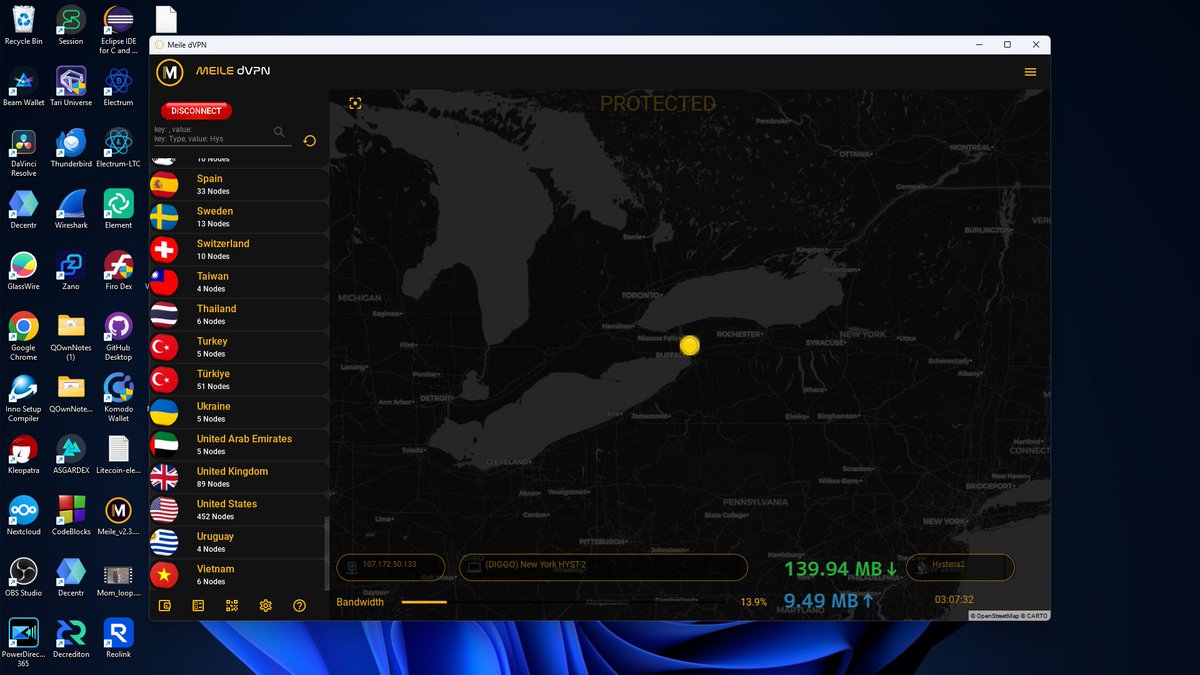Open settings gear in Meile bottom toolbar
Viewport: 1200px width, 675px height.
coord(265,605)
